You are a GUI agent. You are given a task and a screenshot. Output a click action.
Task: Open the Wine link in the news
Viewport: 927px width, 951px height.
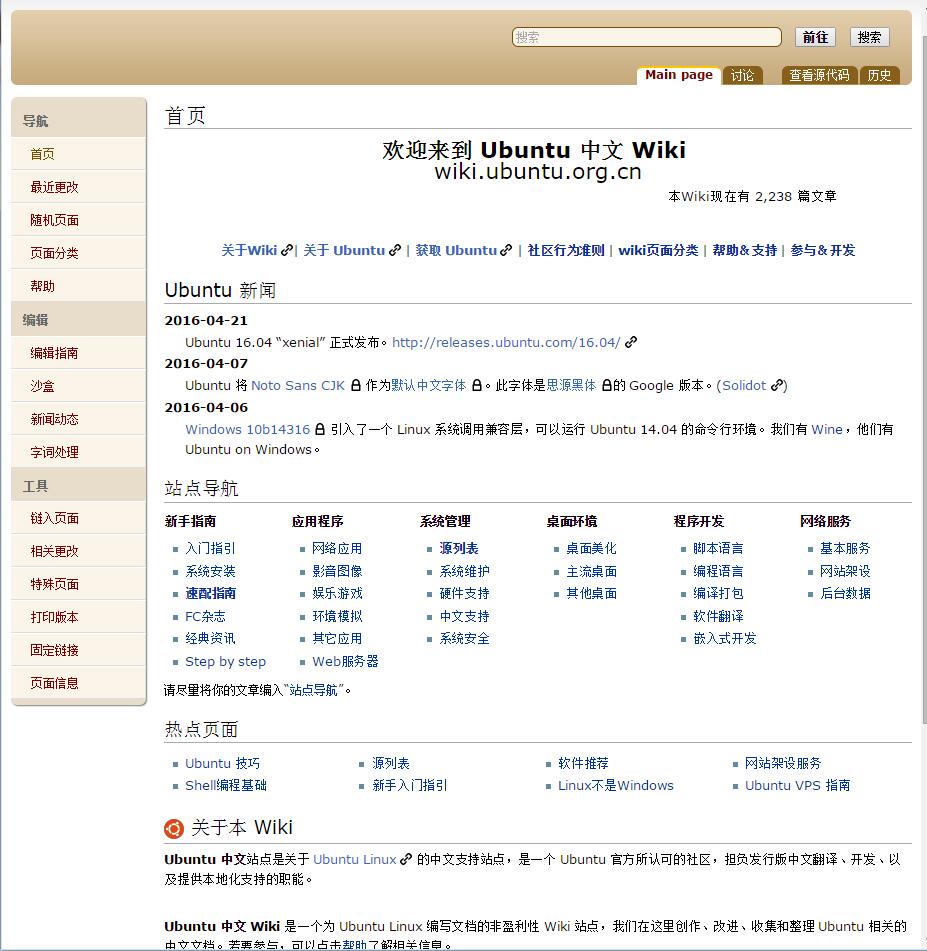pos(827,429)
